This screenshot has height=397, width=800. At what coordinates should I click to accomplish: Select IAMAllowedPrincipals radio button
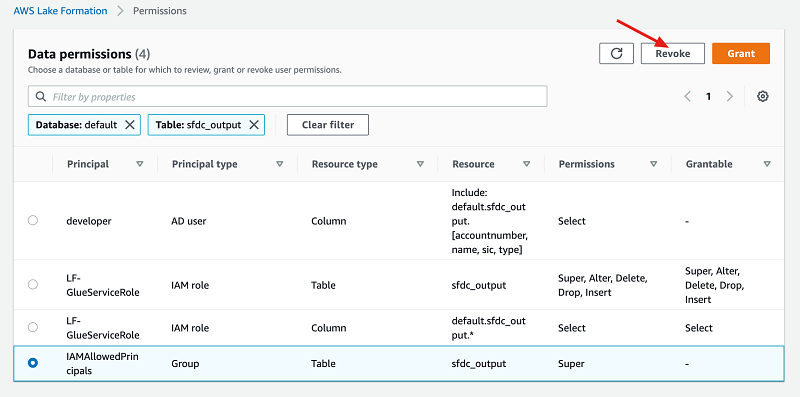point(33,363)
